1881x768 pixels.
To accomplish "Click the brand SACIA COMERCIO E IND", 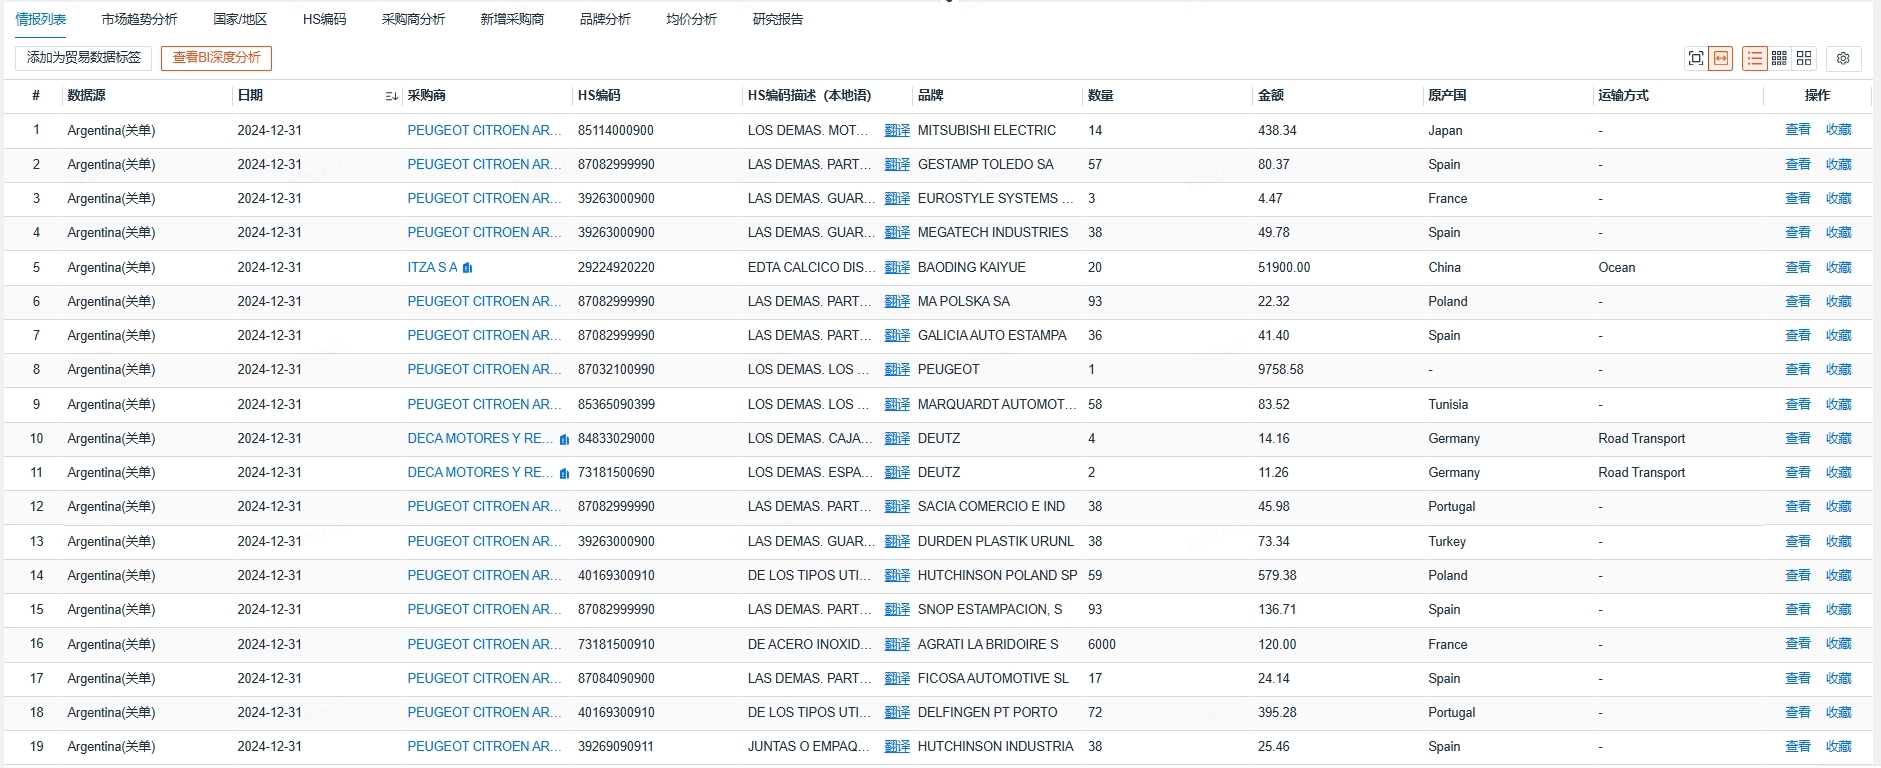I will click(991, 506).
